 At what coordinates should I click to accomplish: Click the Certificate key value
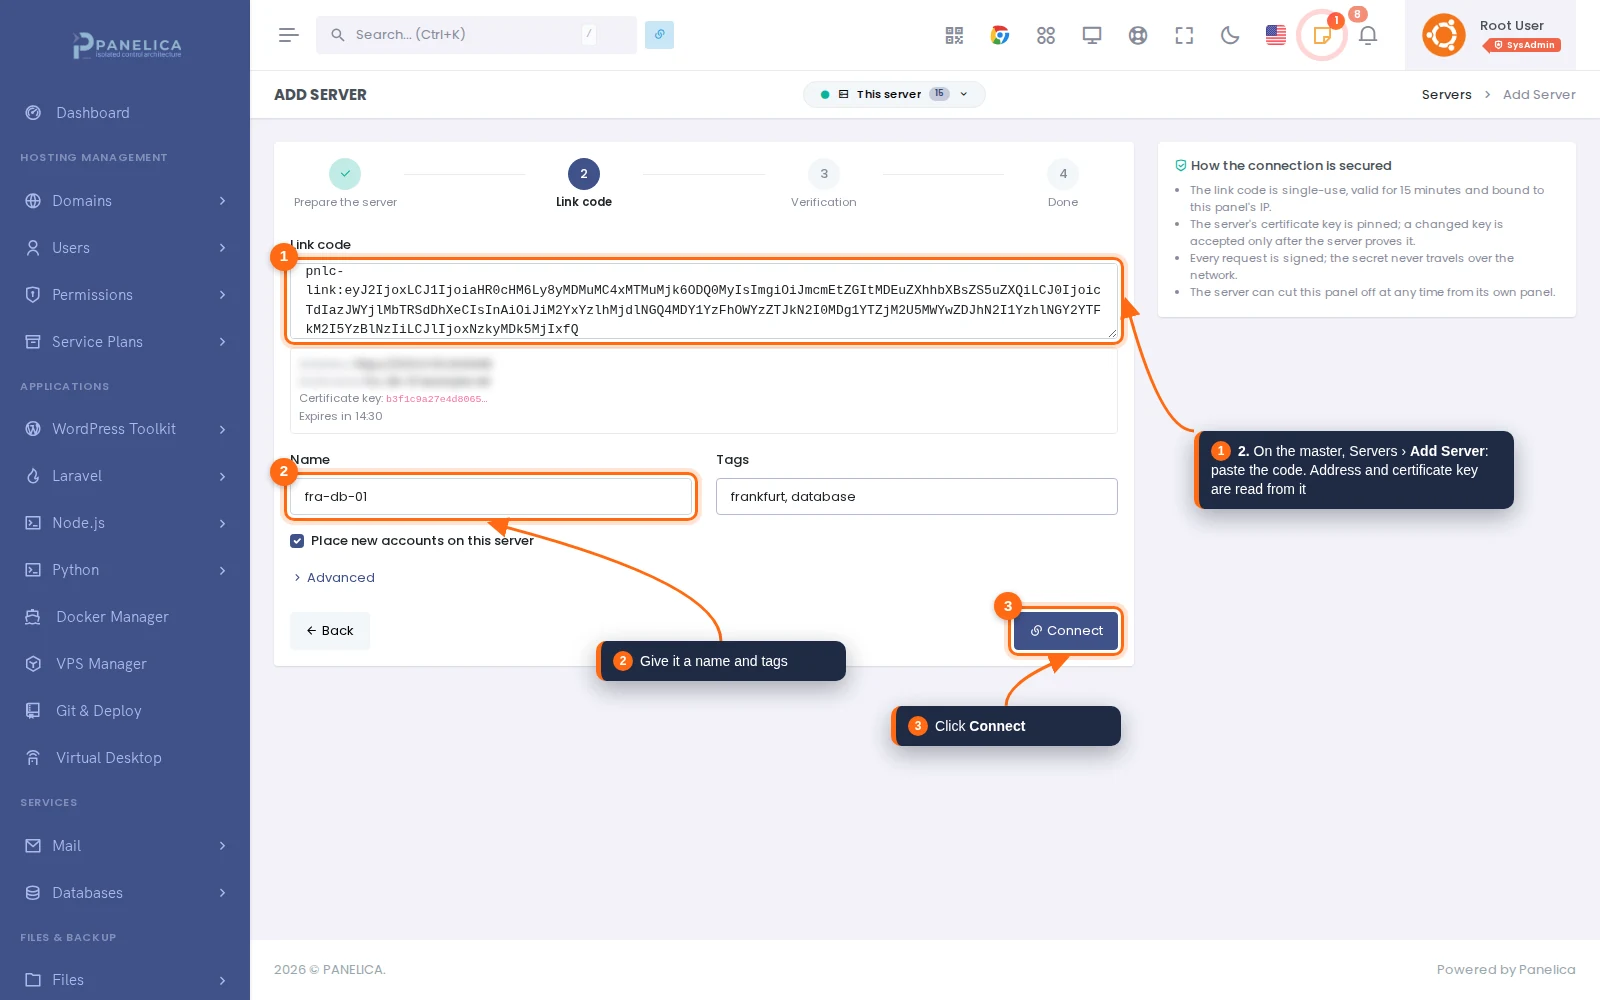pyautogui.click(x=436, y=399)
